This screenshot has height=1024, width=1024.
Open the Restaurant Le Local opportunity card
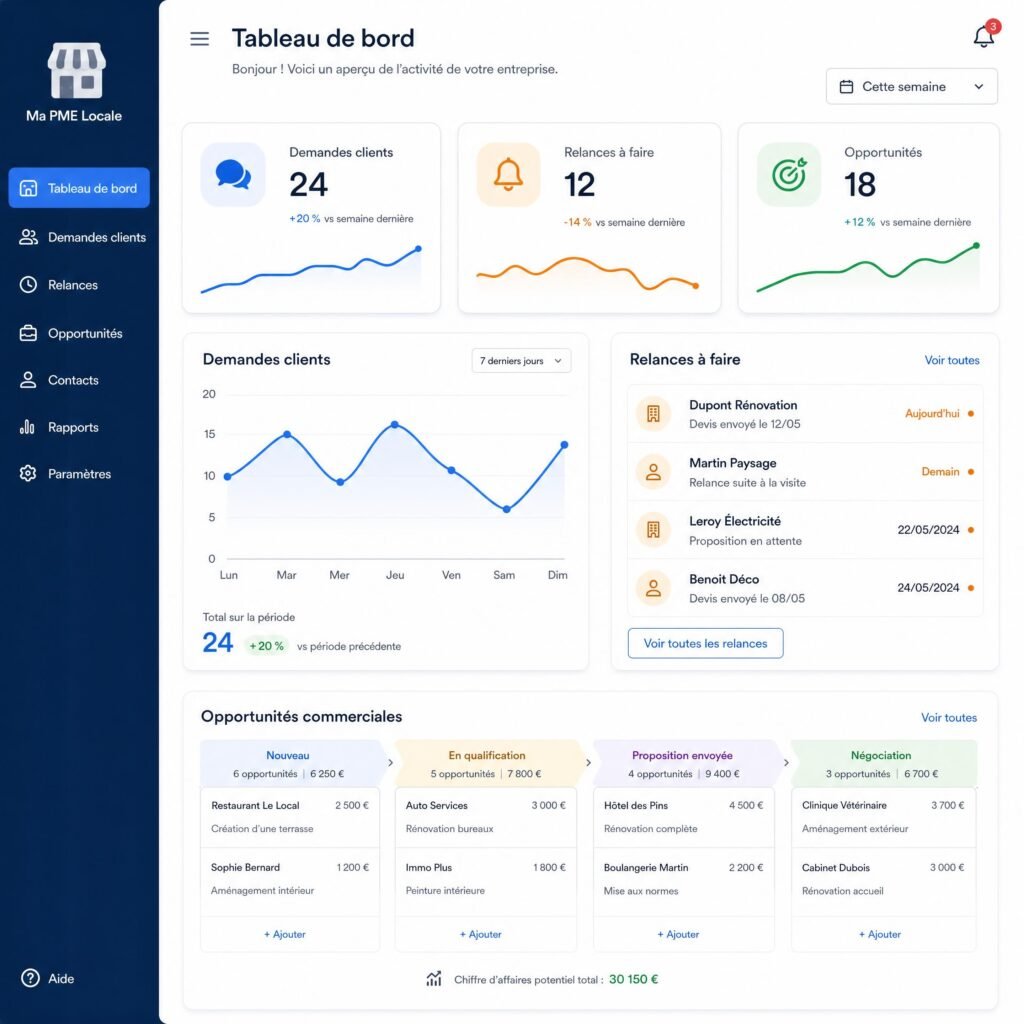click(290, 817)
